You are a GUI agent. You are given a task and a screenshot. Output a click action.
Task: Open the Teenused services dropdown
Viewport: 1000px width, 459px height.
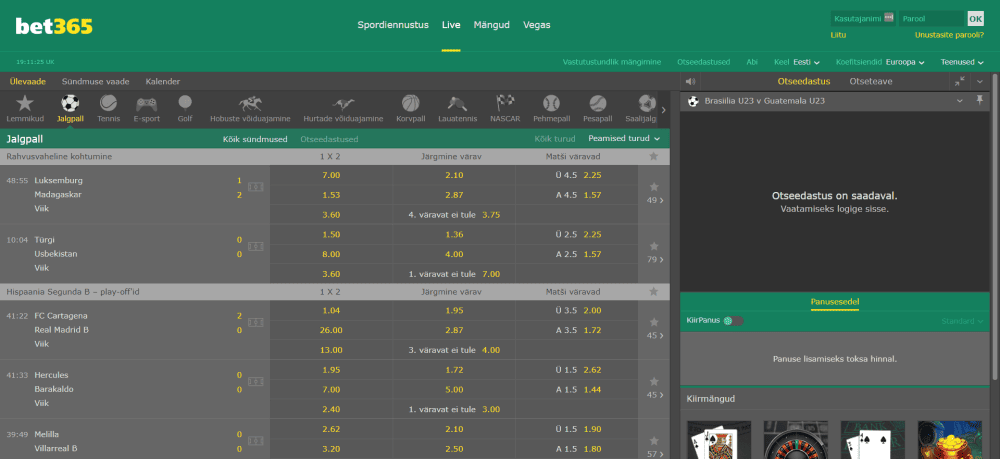[x=962, y=62]
